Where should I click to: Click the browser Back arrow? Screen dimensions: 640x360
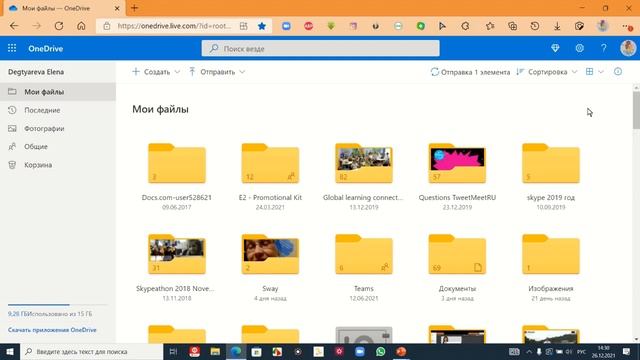14,26
